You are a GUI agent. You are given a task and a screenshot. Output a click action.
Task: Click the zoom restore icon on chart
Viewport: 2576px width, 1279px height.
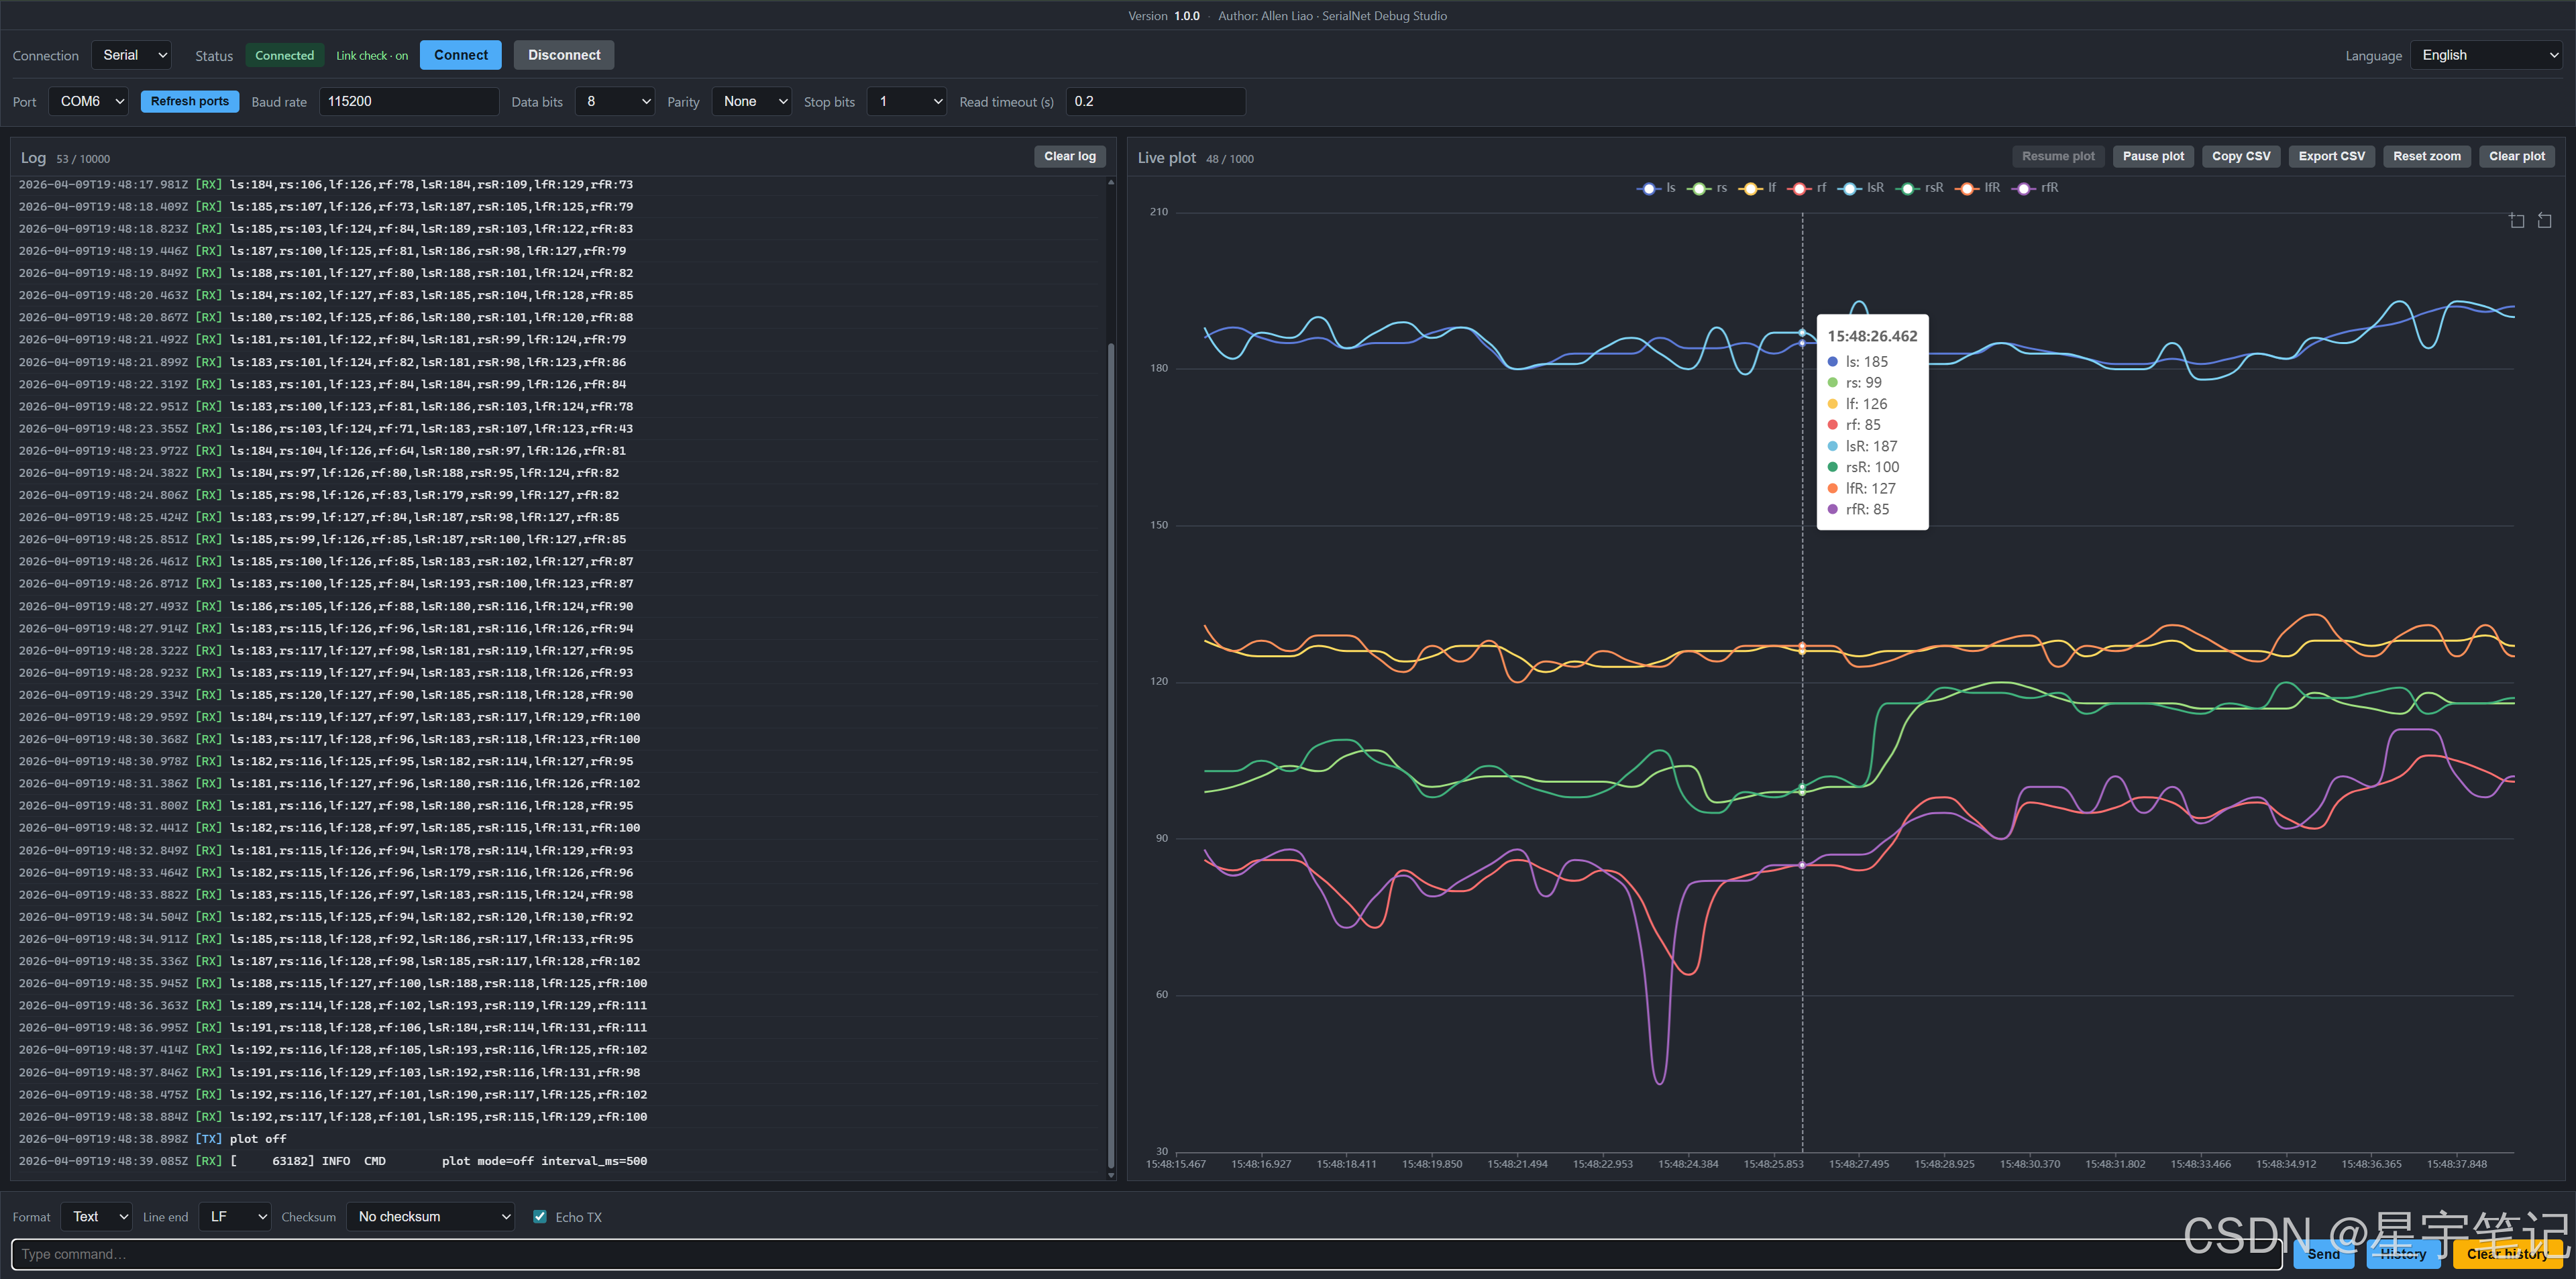click(x=2544, y=221)
